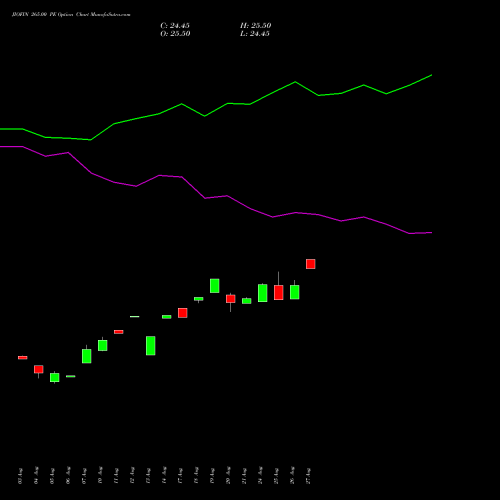Click the green candle for 18 Aug
This screenshot has width=500, height=500.
[199, 299]
